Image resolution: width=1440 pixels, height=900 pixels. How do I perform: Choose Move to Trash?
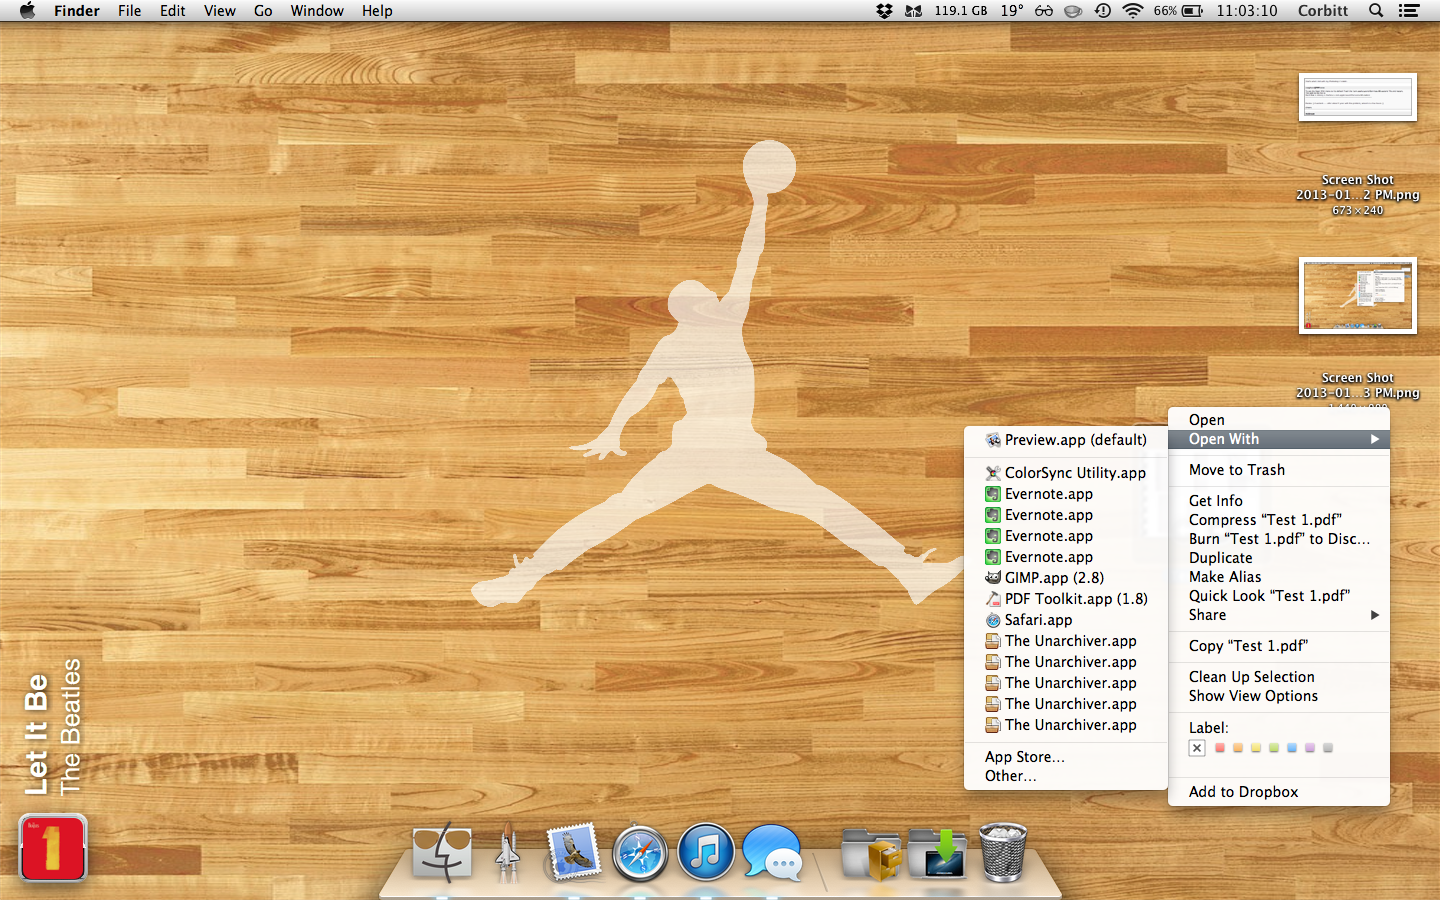(1279, 470)
